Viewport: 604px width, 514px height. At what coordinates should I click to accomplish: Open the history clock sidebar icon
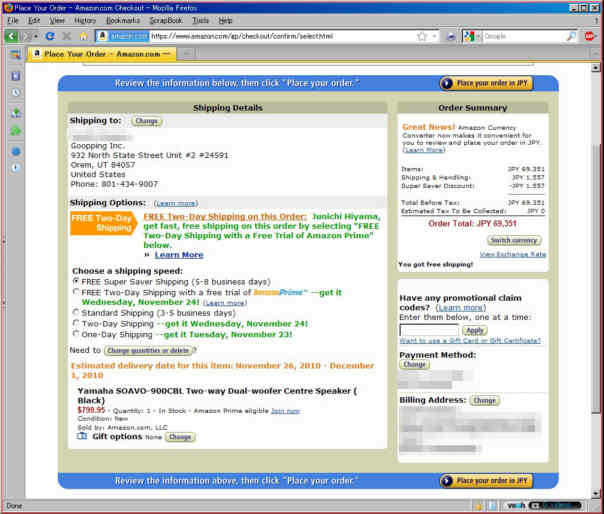point(16,92)
